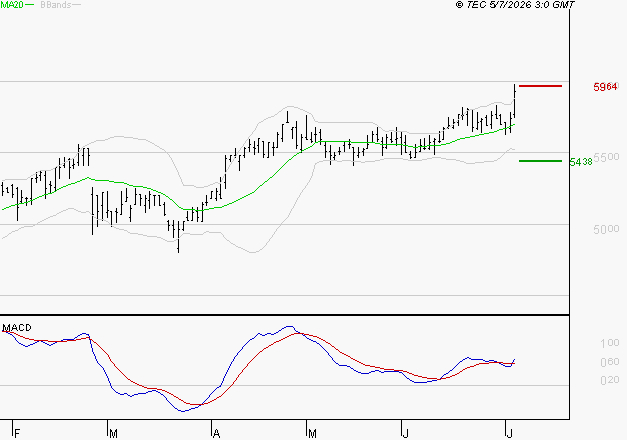Click the MA20 legend label

point(12,5)
